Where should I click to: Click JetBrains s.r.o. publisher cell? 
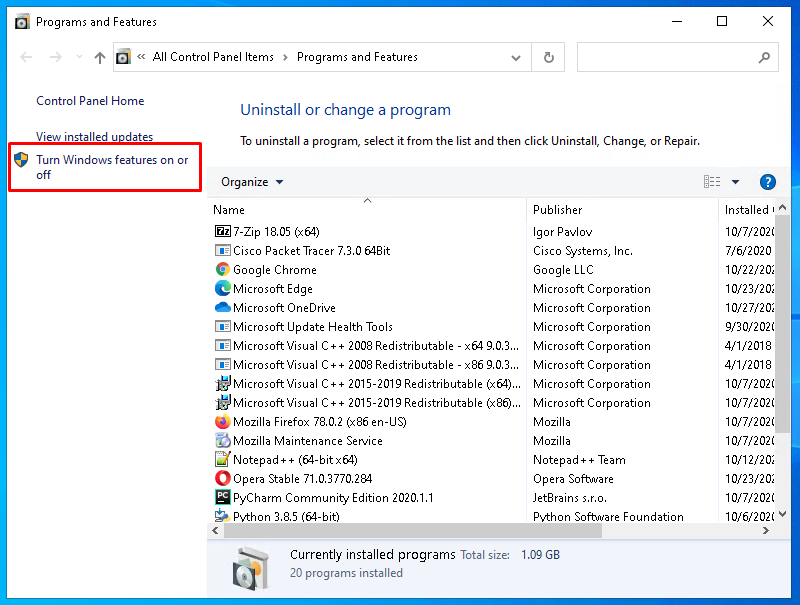pyautogui.click(x=570, y=497)
